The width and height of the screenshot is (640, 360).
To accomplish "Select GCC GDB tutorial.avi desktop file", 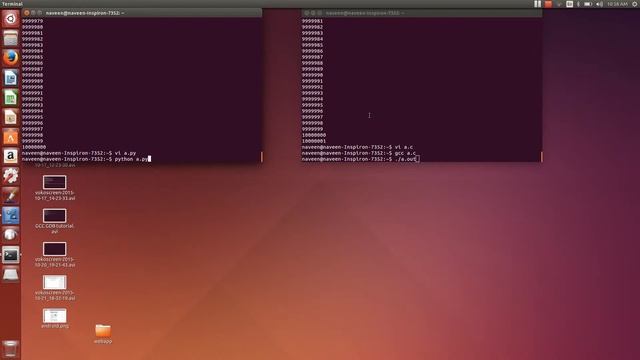I will (x=55, y=221).
